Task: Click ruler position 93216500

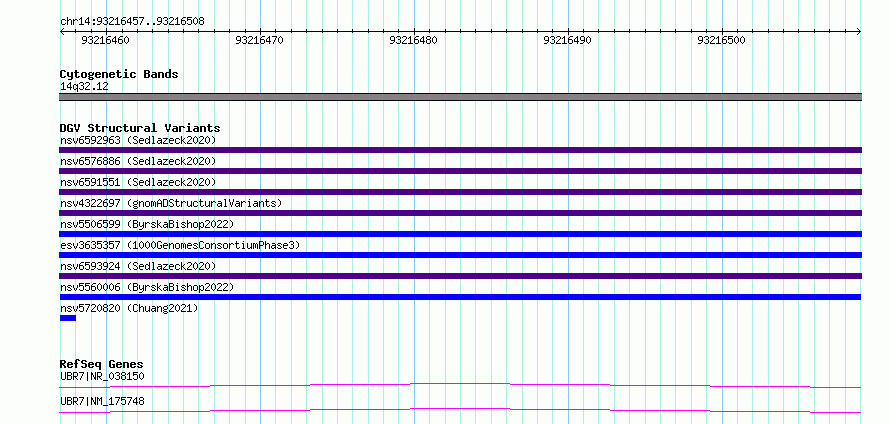Action: coord(721,40)
